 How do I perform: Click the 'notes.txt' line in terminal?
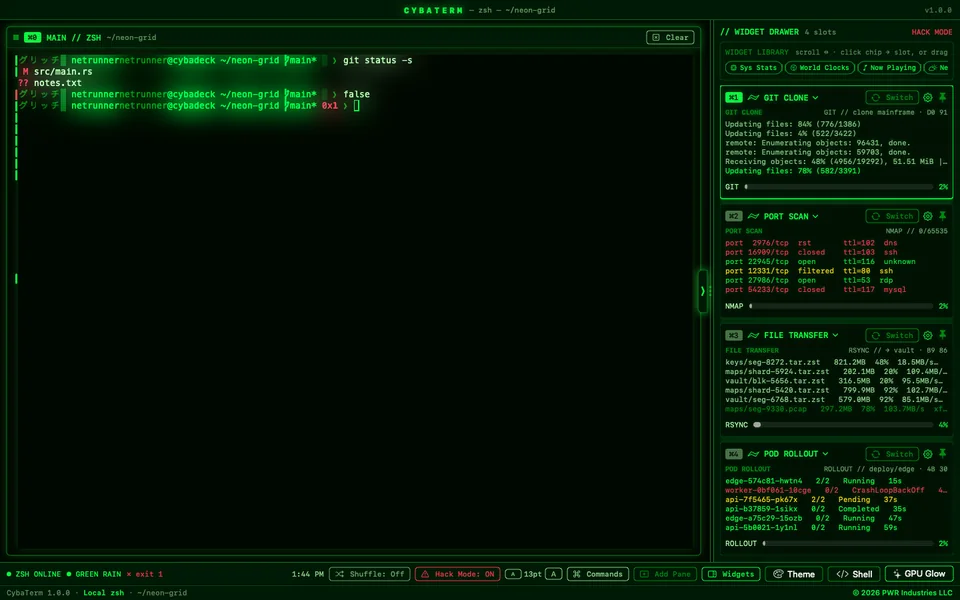click(58, 83)
